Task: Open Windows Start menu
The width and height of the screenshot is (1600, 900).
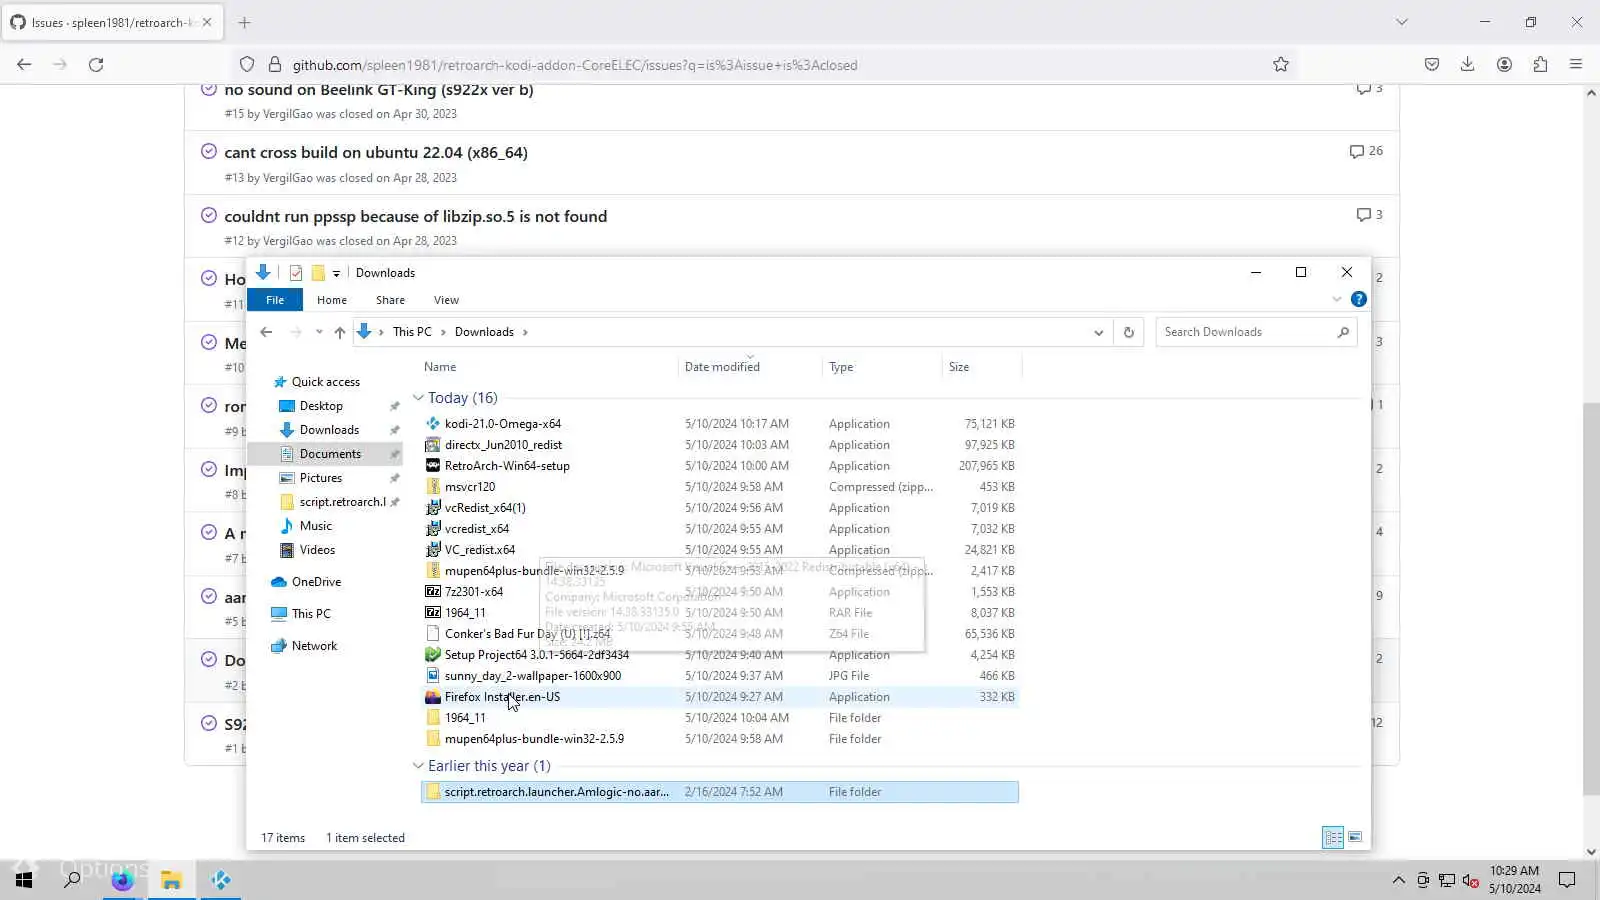Action: point(24,880)
